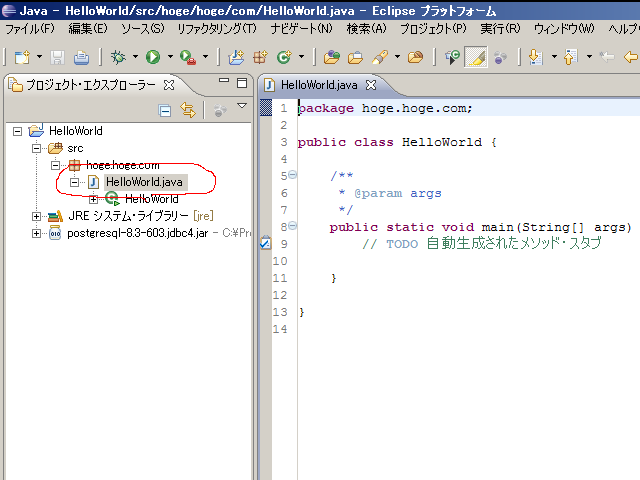The width and height of the screenshot is (640, 480).
Task: Expand the JRE システム・ライブラリー node
Action: coord(36,216)
